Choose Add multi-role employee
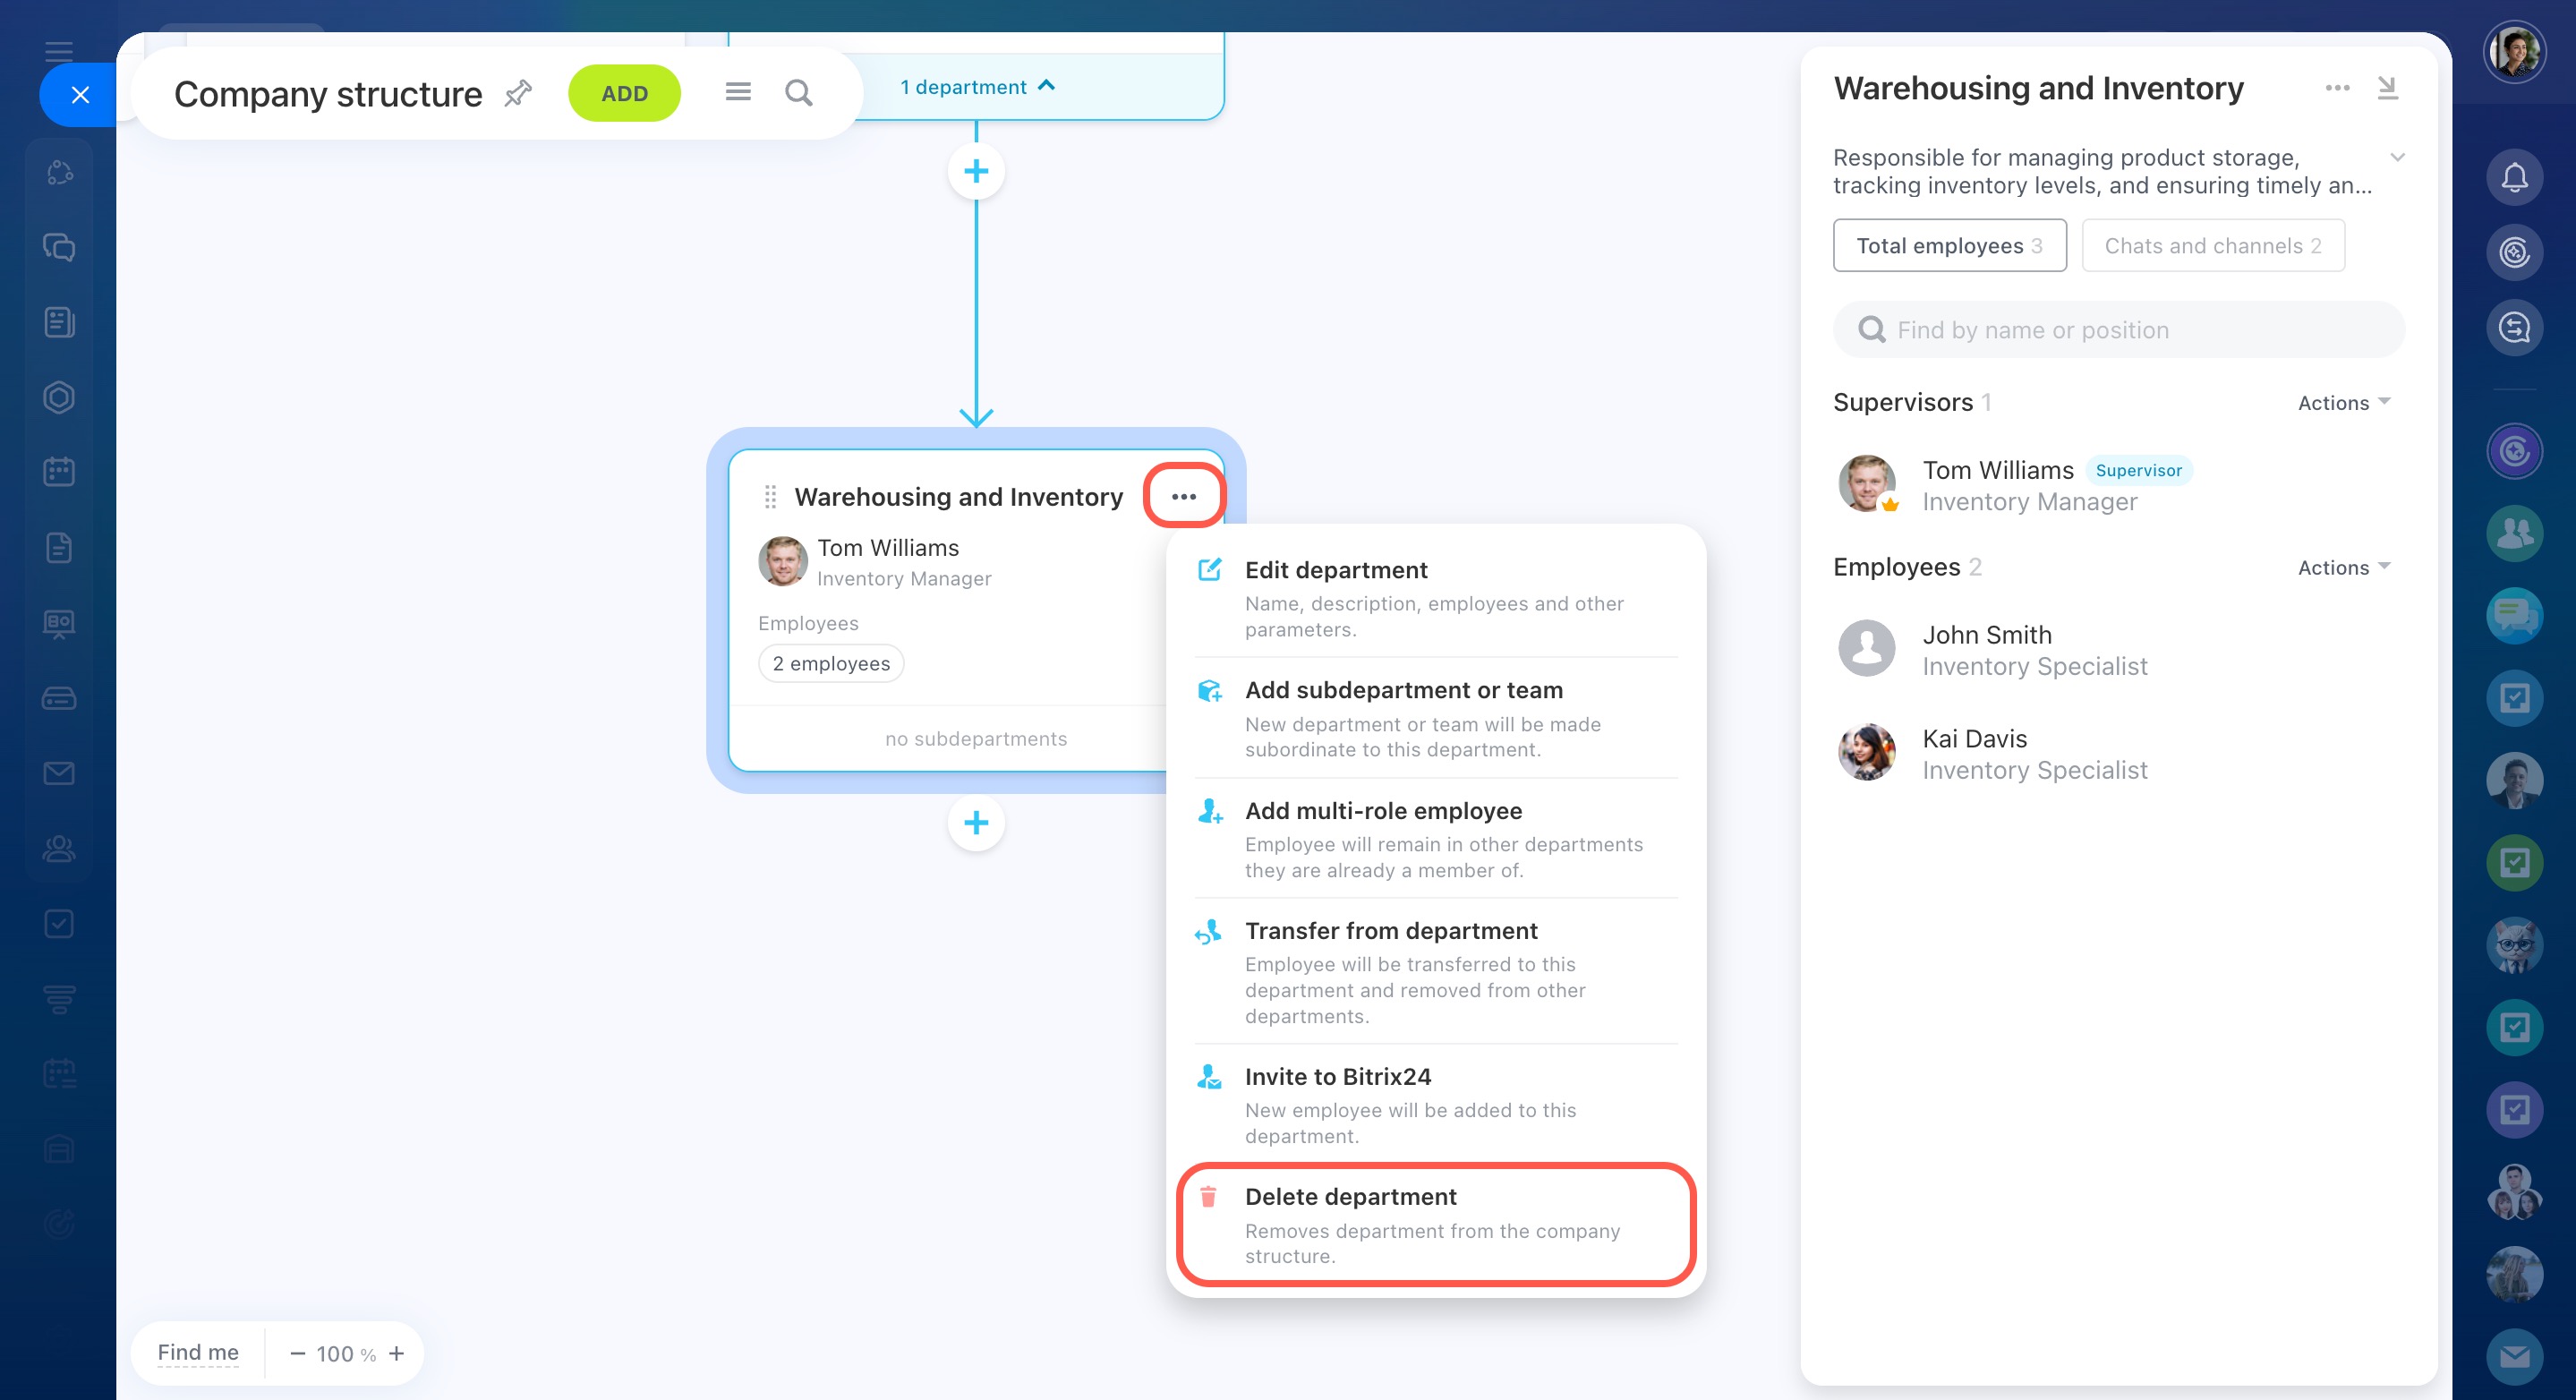 click(x=1436, y=838)
